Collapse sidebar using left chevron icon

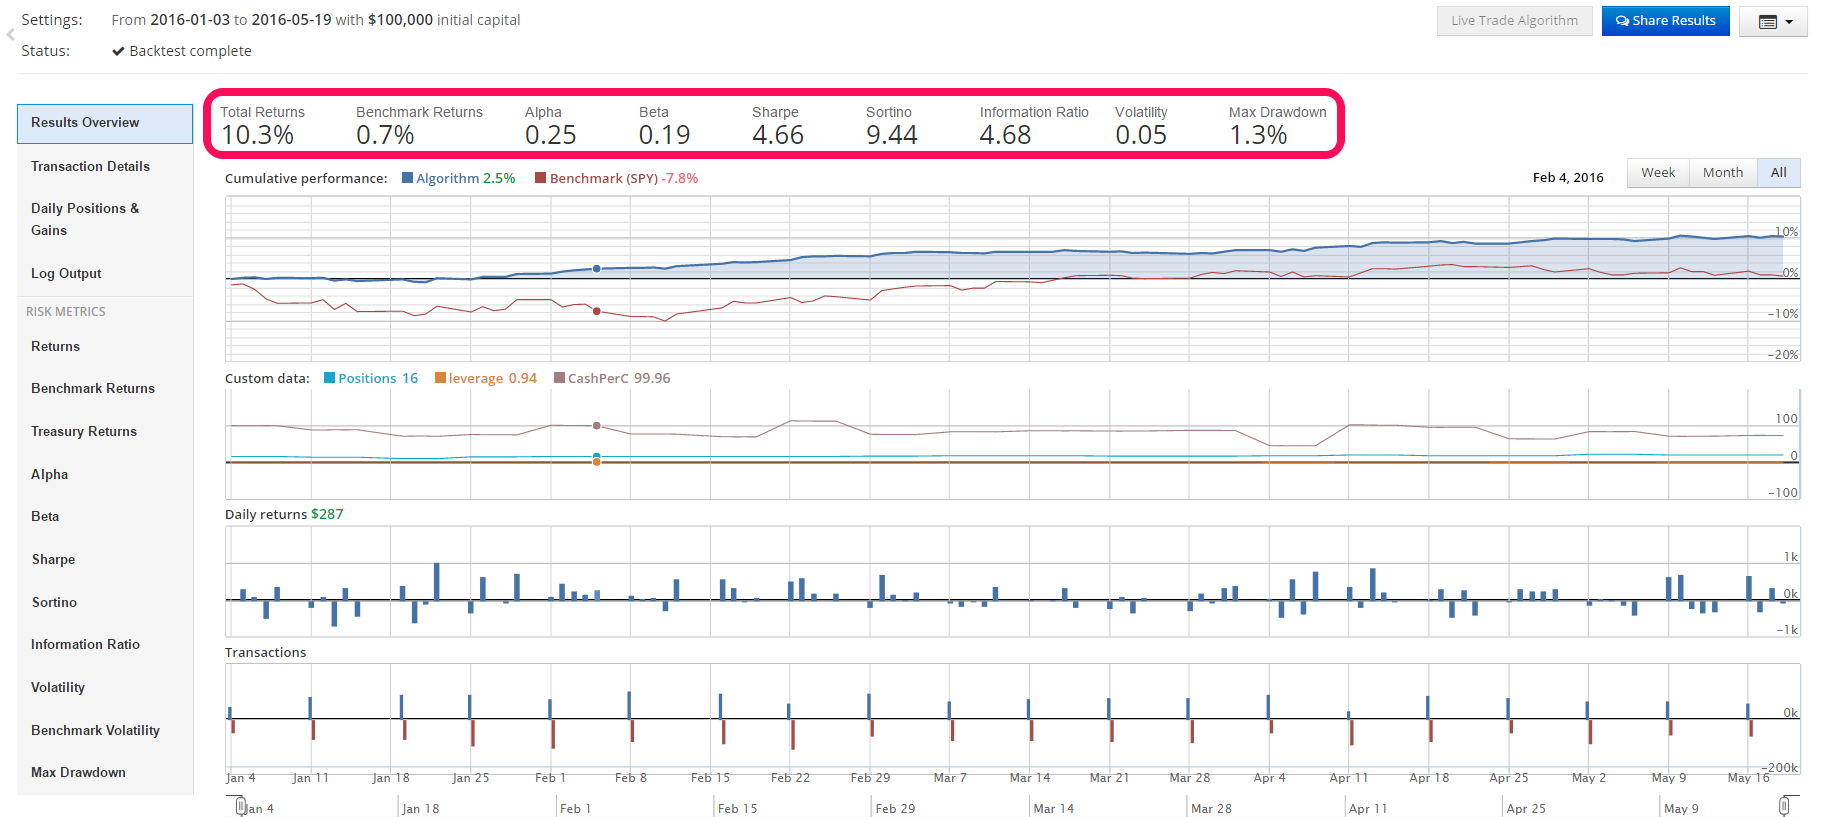pos(10,35)
